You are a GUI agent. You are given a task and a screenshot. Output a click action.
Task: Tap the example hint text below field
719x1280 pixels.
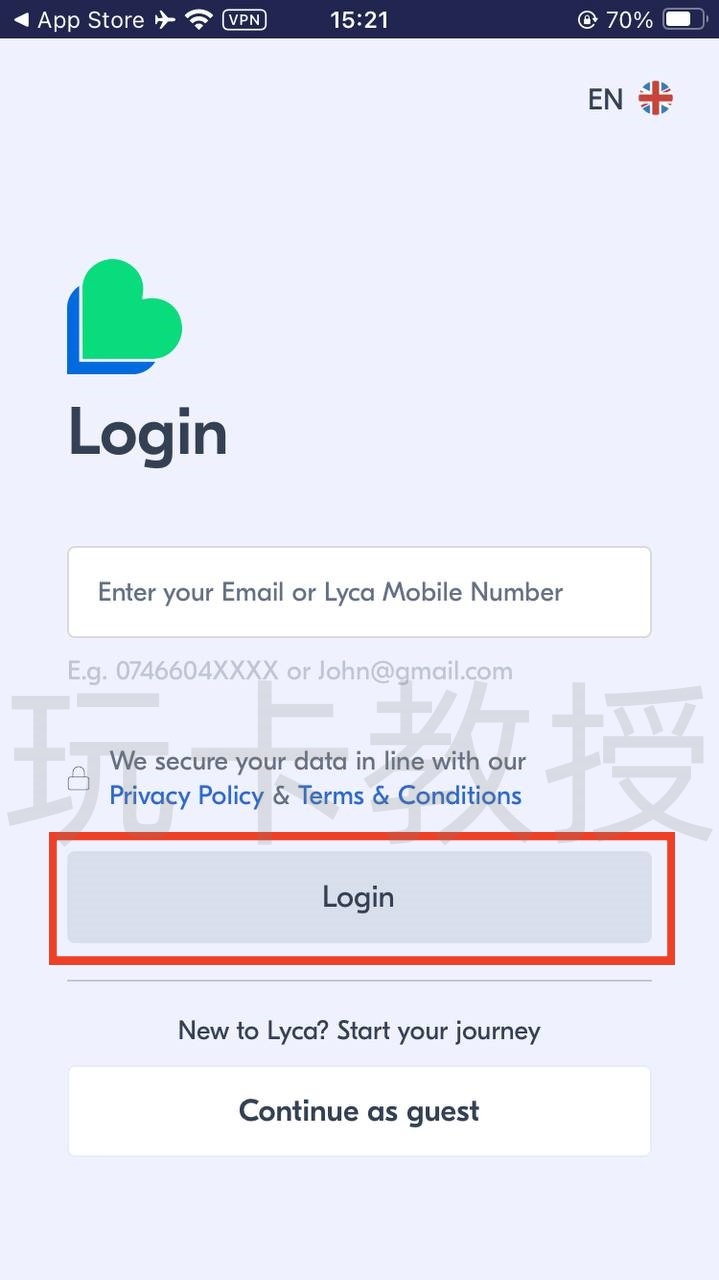click(290, 671)
